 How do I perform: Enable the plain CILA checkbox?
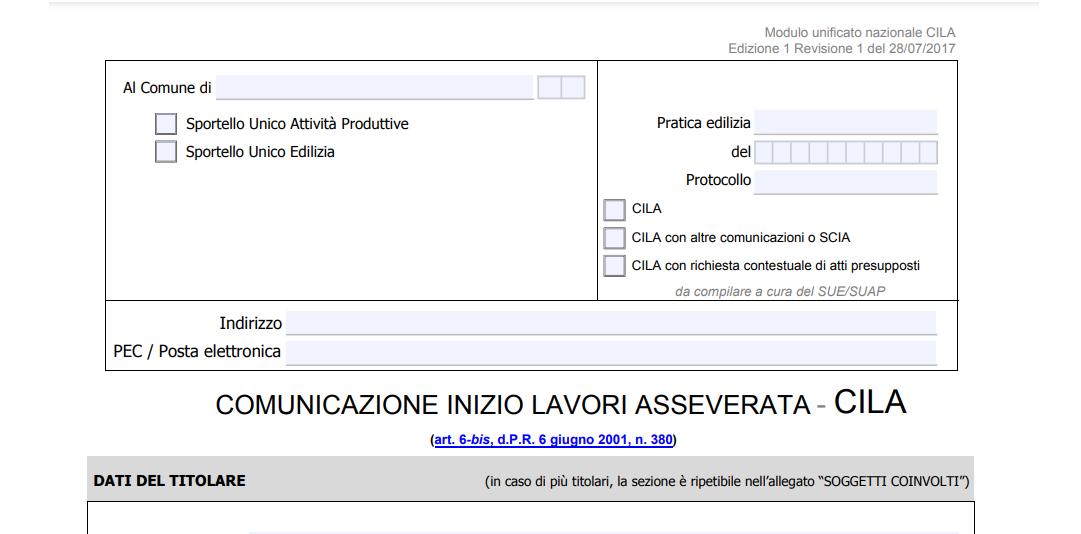615,210
